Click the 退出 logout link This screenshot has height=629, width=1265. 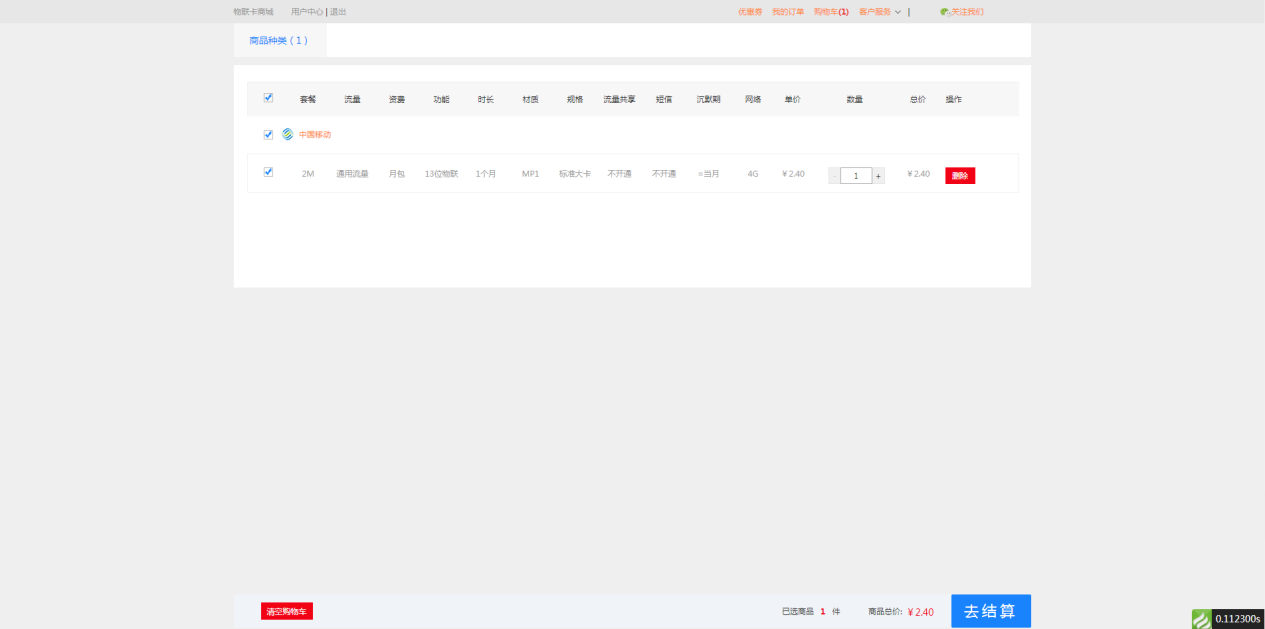338,12
